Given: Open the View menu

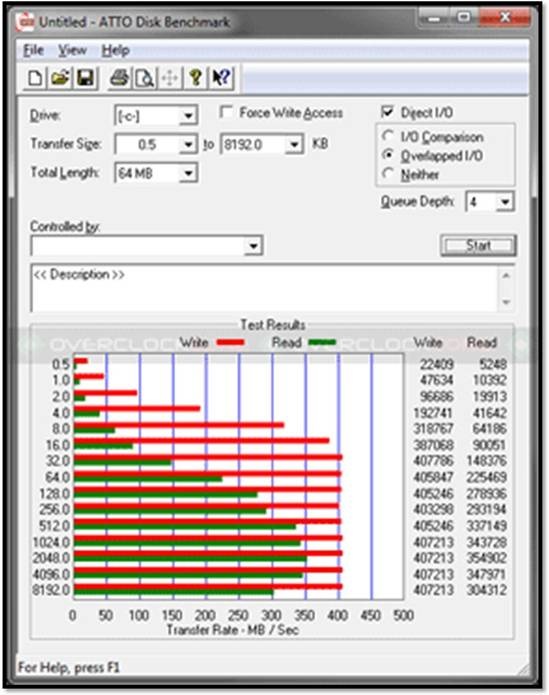Looking at the screenshot, I should [x=72, y=50].
